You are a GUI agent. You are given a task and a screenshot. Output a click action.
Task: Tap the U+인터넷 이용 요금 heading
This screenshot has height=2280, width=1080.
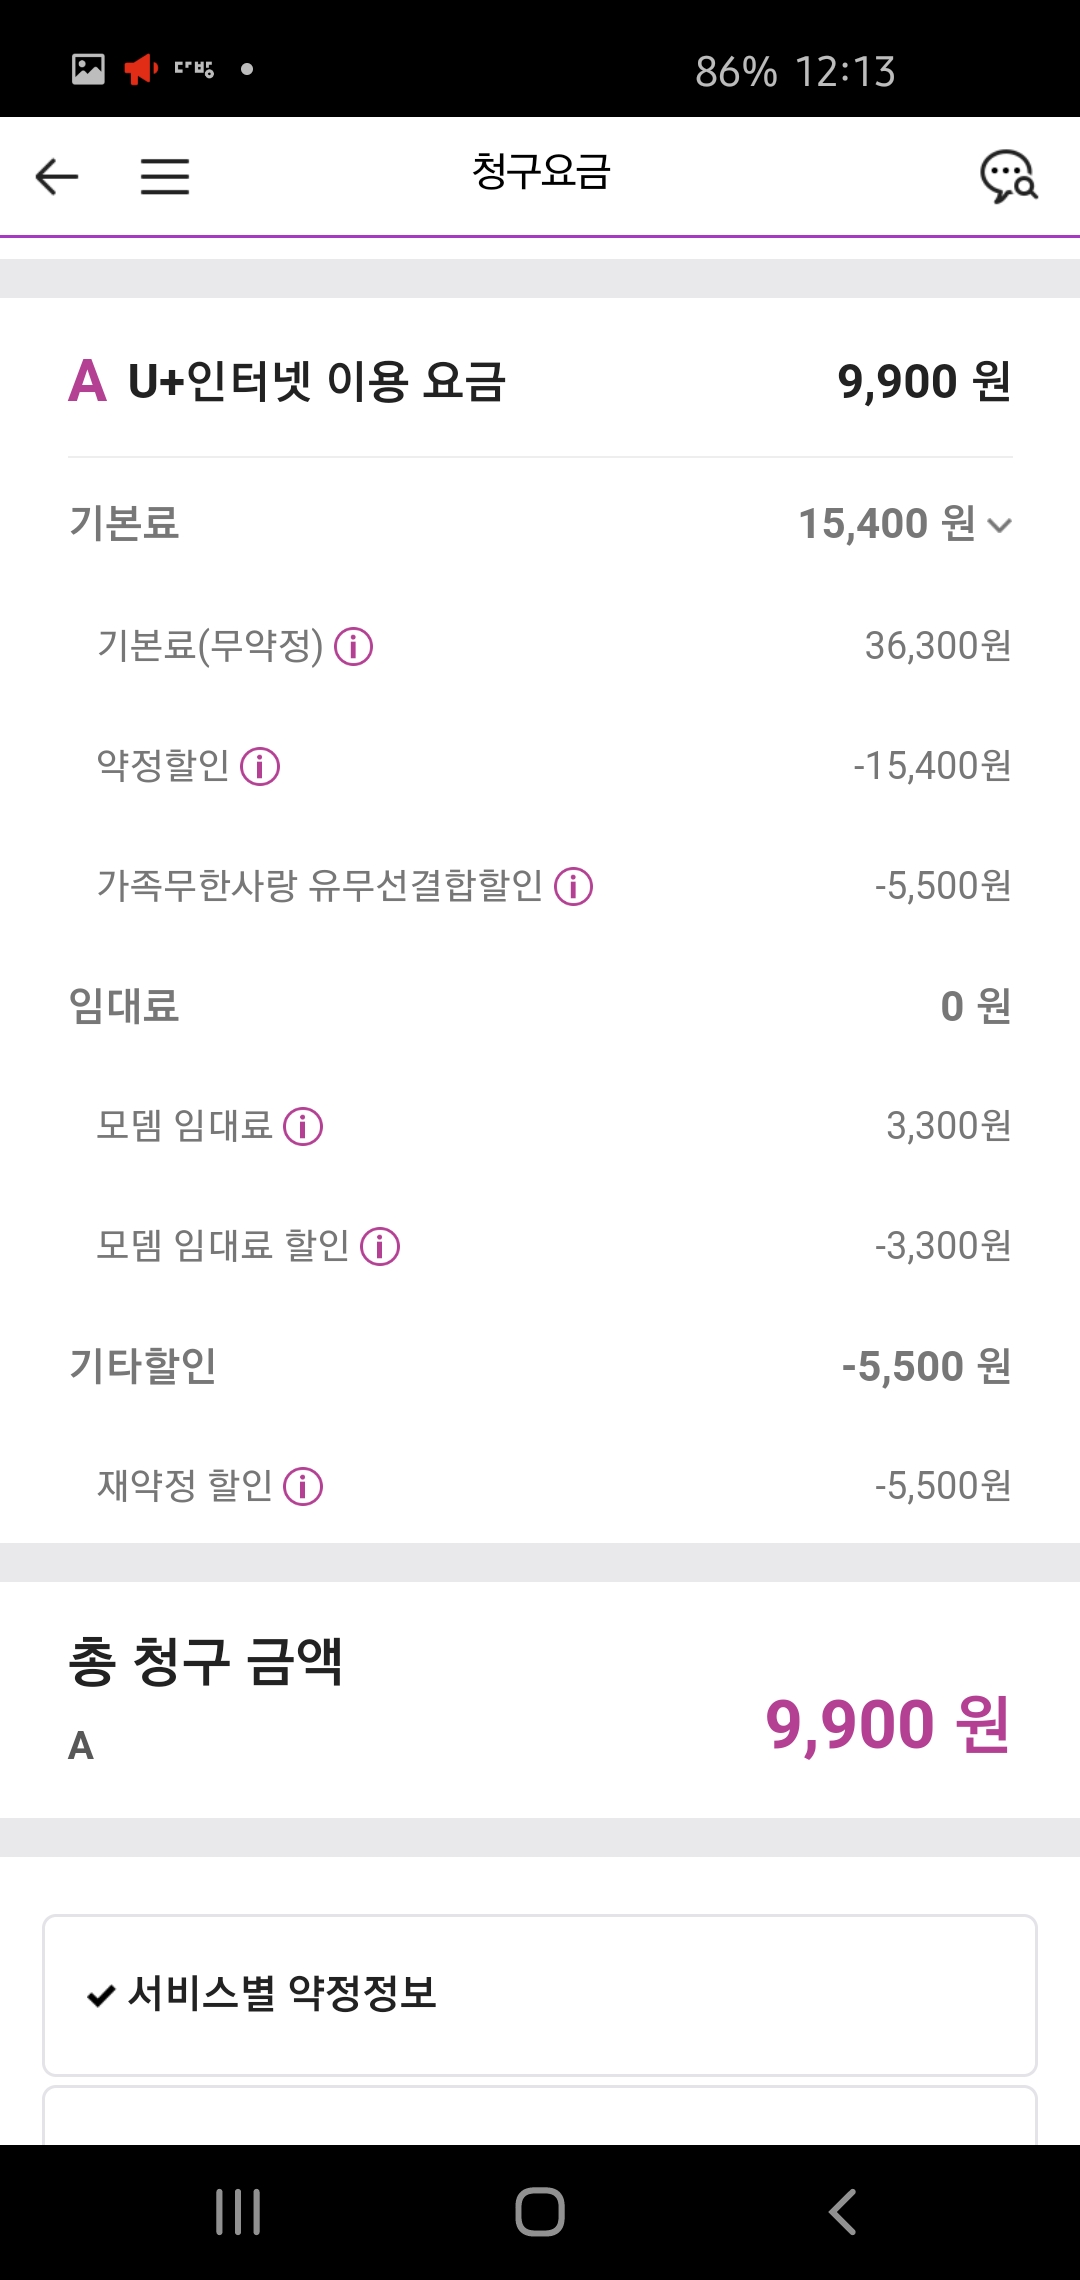pyautogui.click(x=316, y=382)
